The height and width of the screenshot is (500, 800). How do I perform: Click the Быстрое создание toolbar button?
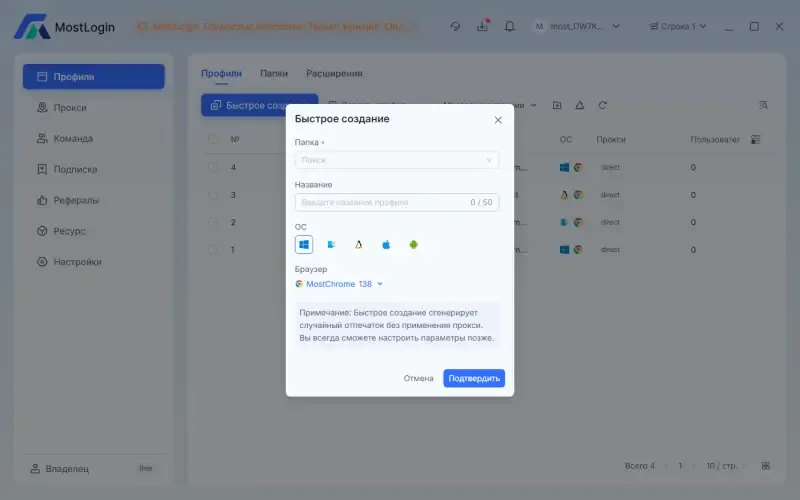[x=259, y=105]
